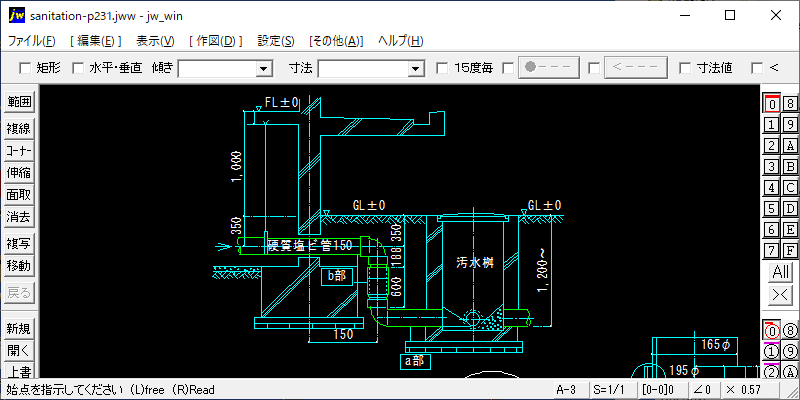Click the S=1/1 scale in status bar
The height and width of the screenshot is (400, 800).
tap(611, 389)
